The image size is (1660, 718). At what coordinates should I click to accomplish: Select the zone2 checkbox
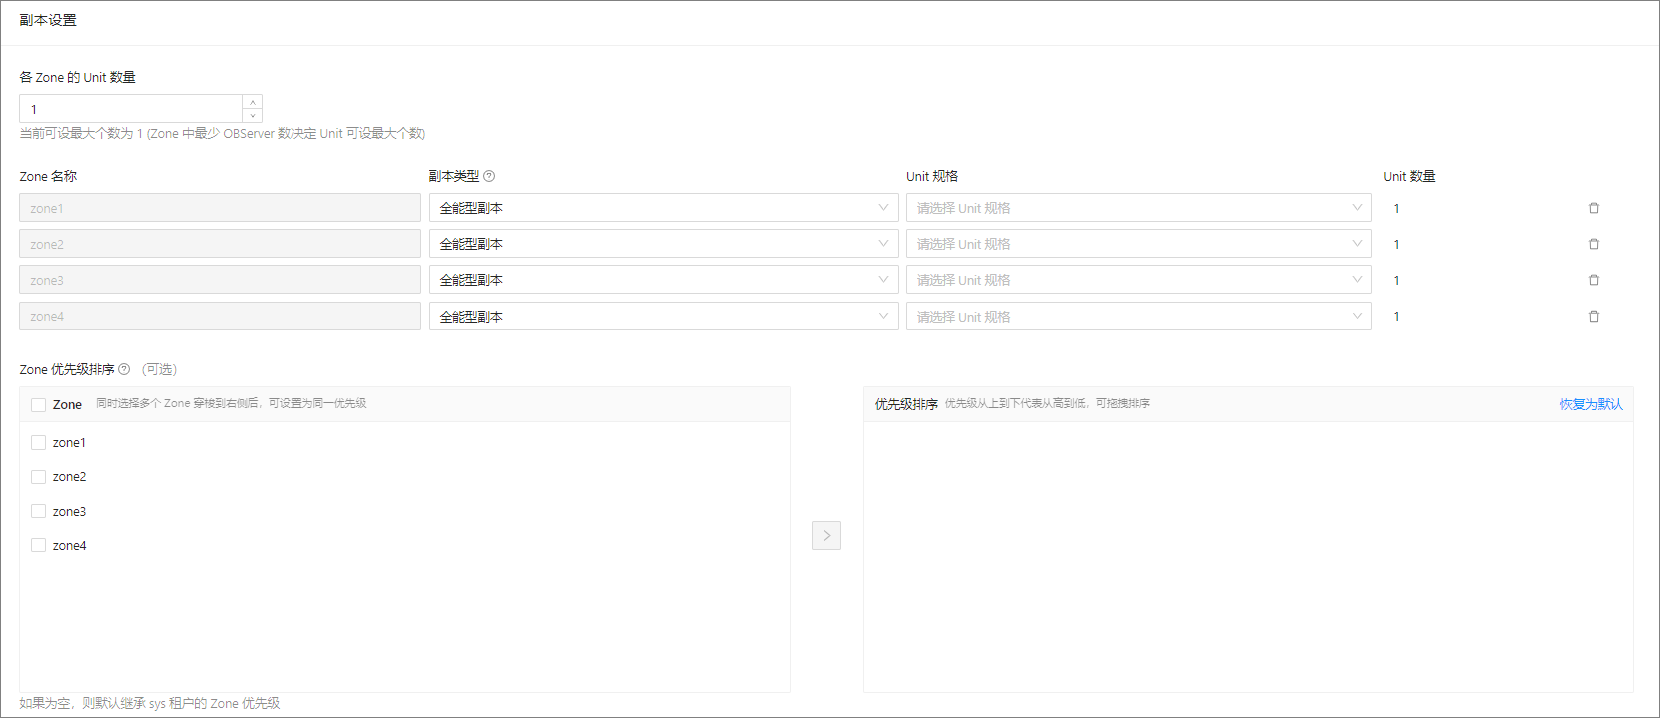(39, 477)
